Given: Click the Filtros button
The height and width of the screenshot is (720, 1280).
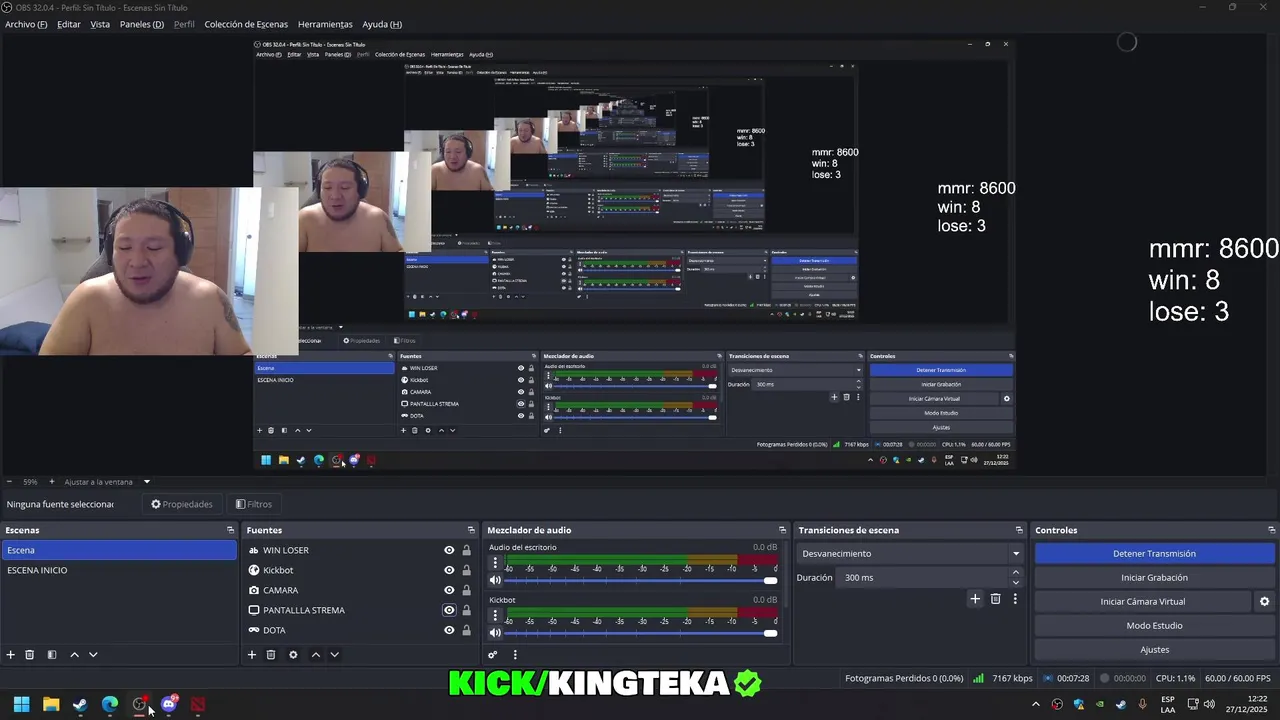Looking at the screenshot, I should coord(253,504).
